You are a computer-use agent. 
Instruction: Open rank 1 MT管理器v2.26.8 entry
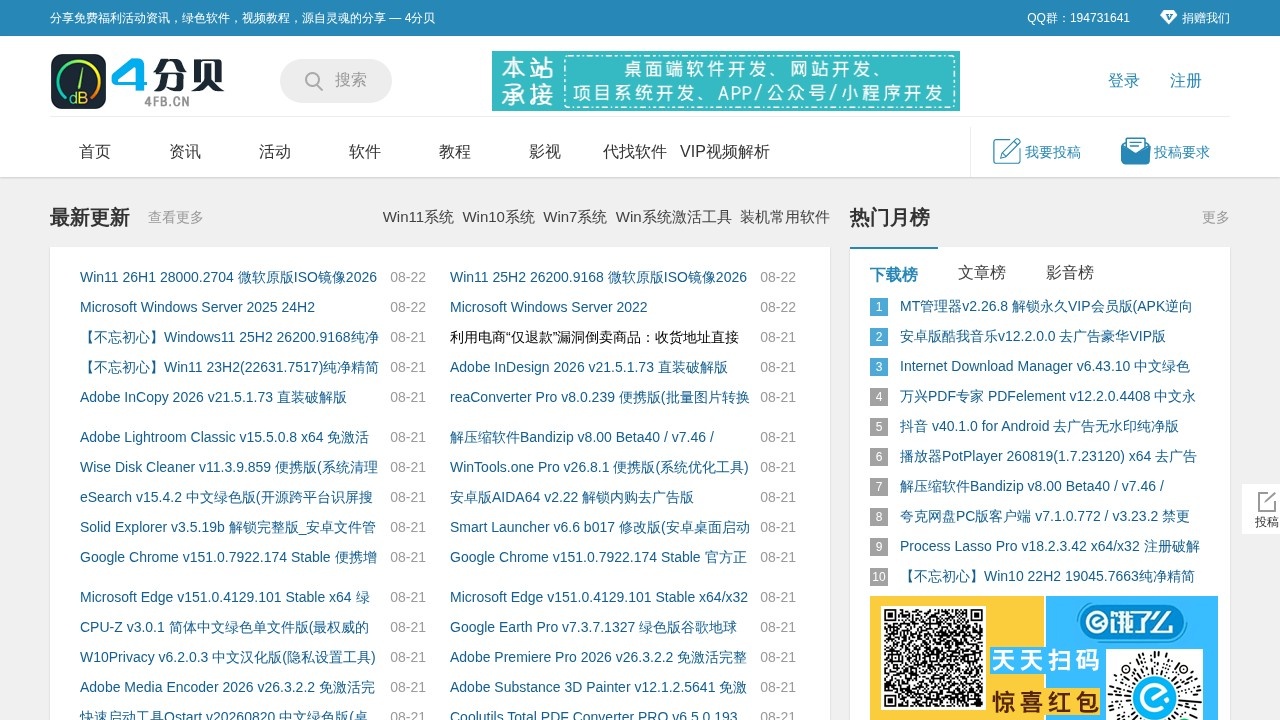pyautogui.click(x=1046, y=306)
